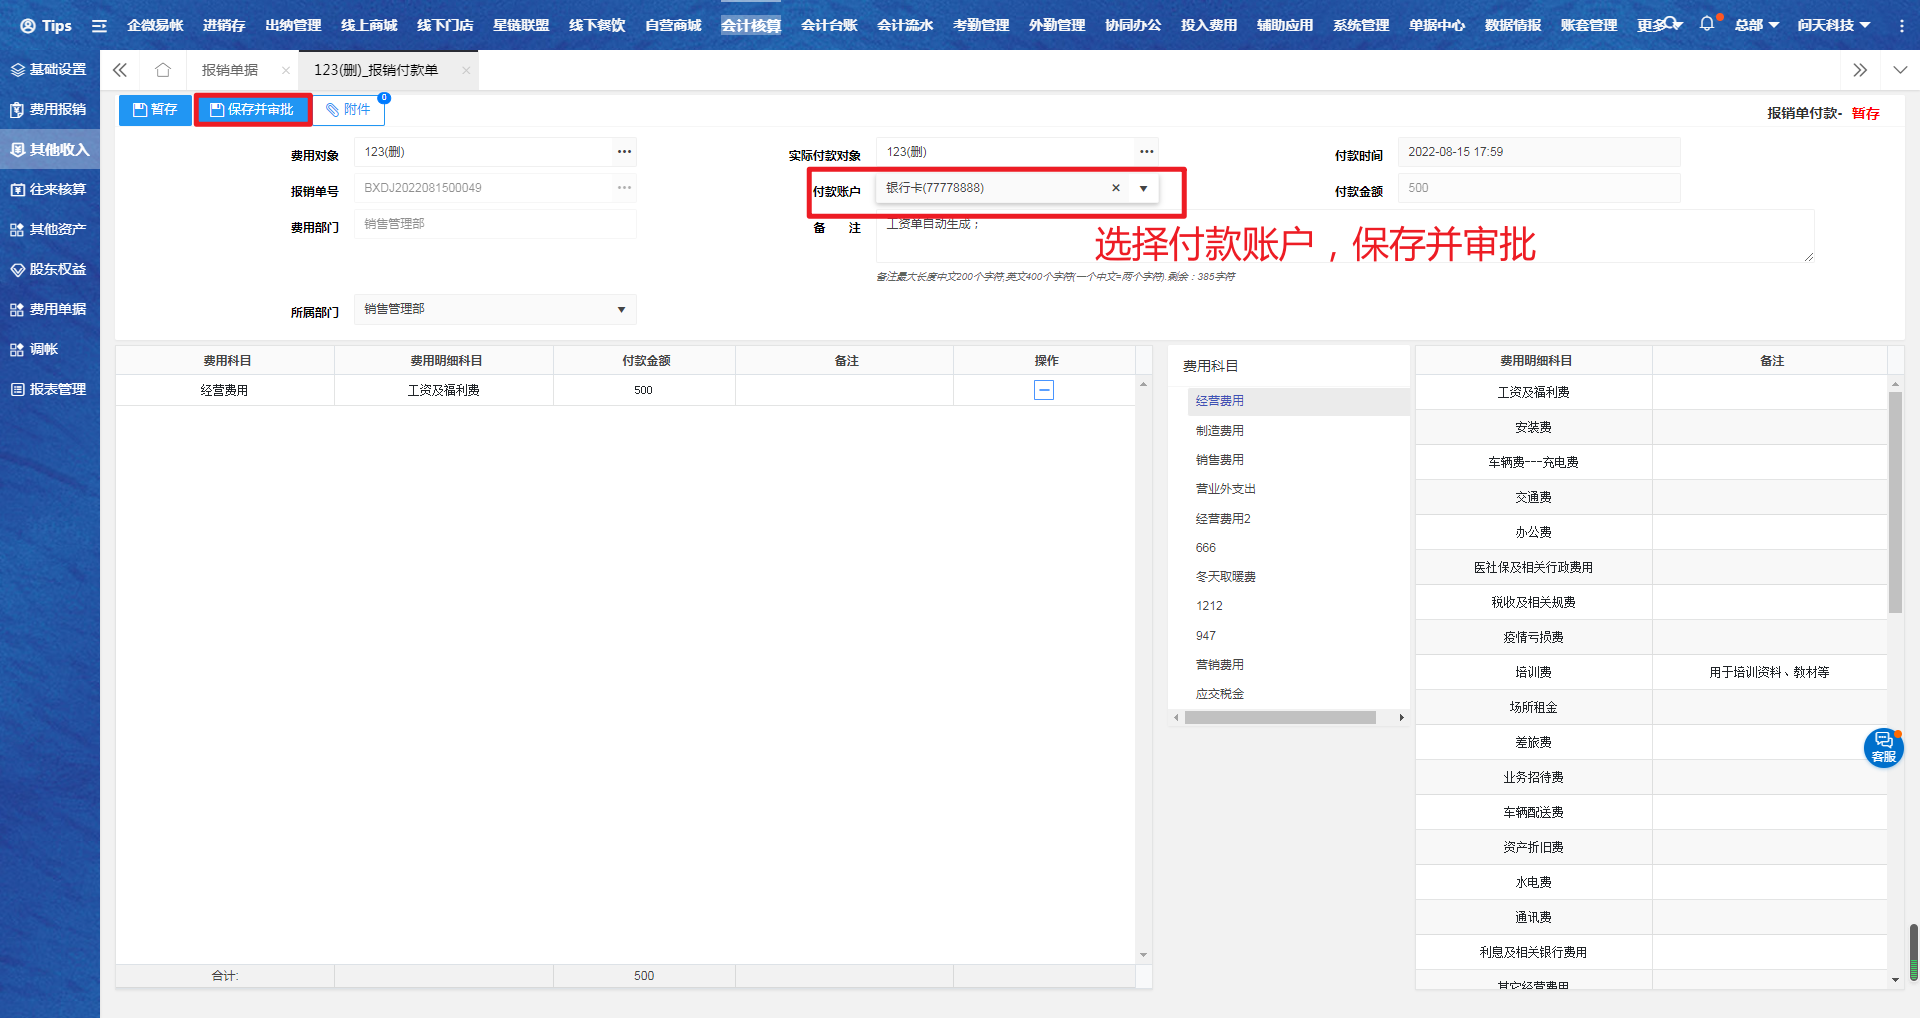
Task: Open the 客服 customer service chat
Action: pyautogui.click(x=1883, y=747)
